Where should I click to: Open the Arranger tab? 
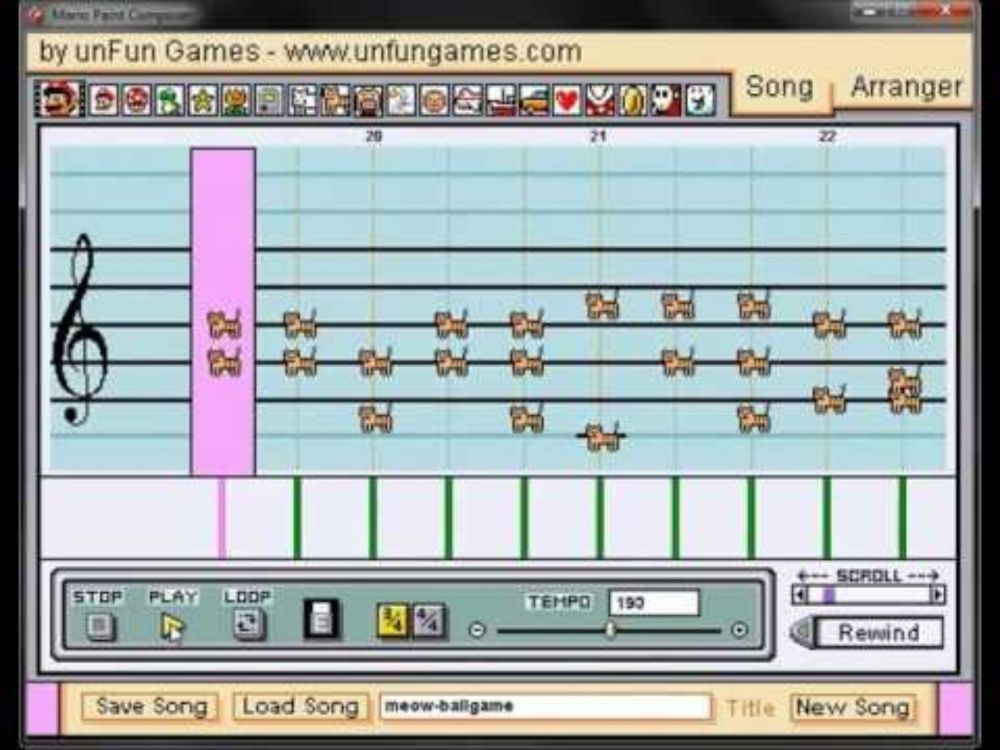906,87
